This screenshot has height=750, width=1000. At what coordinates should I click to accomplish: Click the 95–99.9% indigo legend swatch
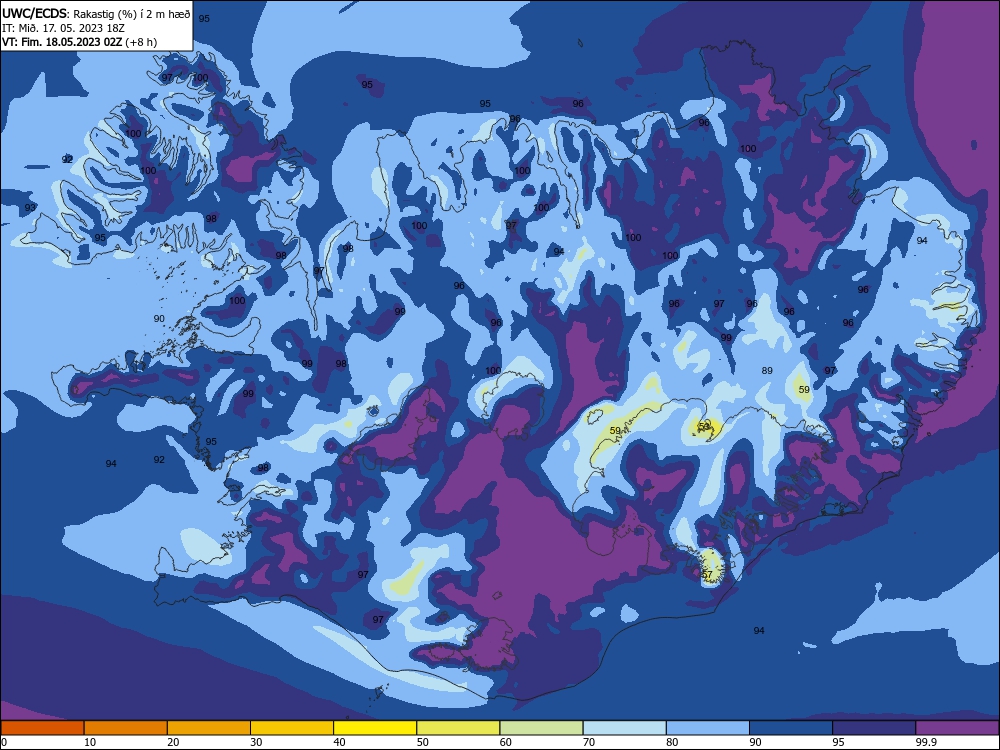tap(874, 728)
